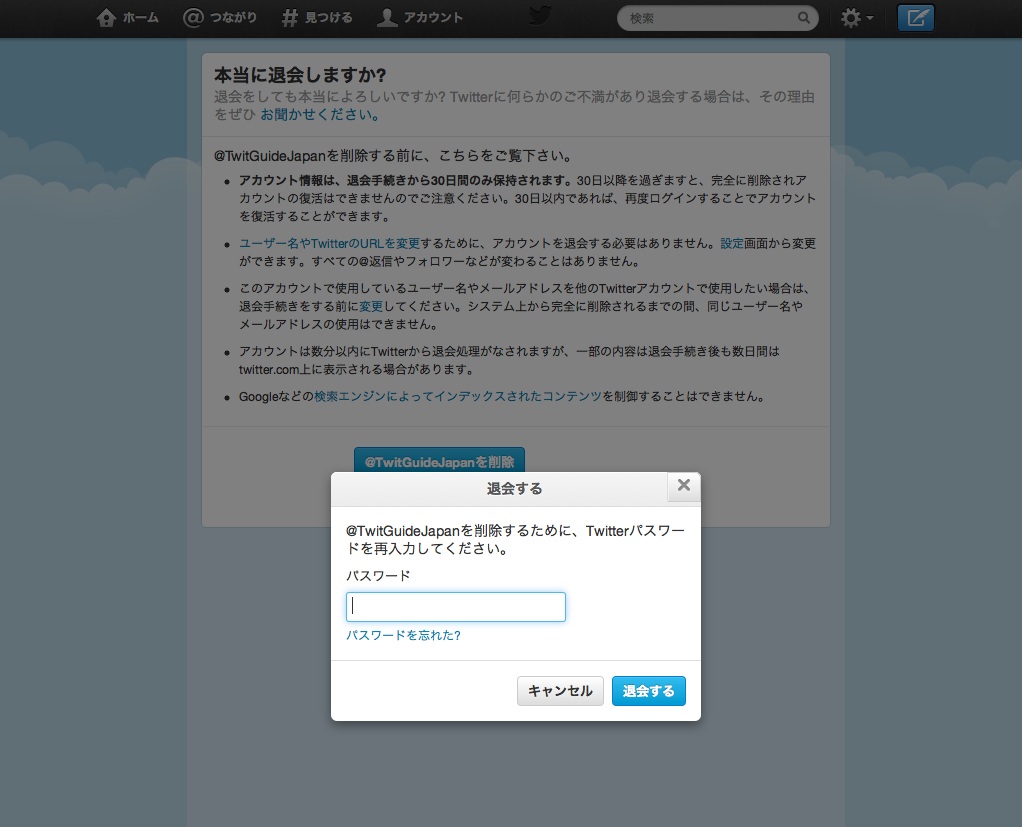Screen dimensions: 1022x827
Task: Click the 変更 link in third bullet
Action: coord(371,306)
